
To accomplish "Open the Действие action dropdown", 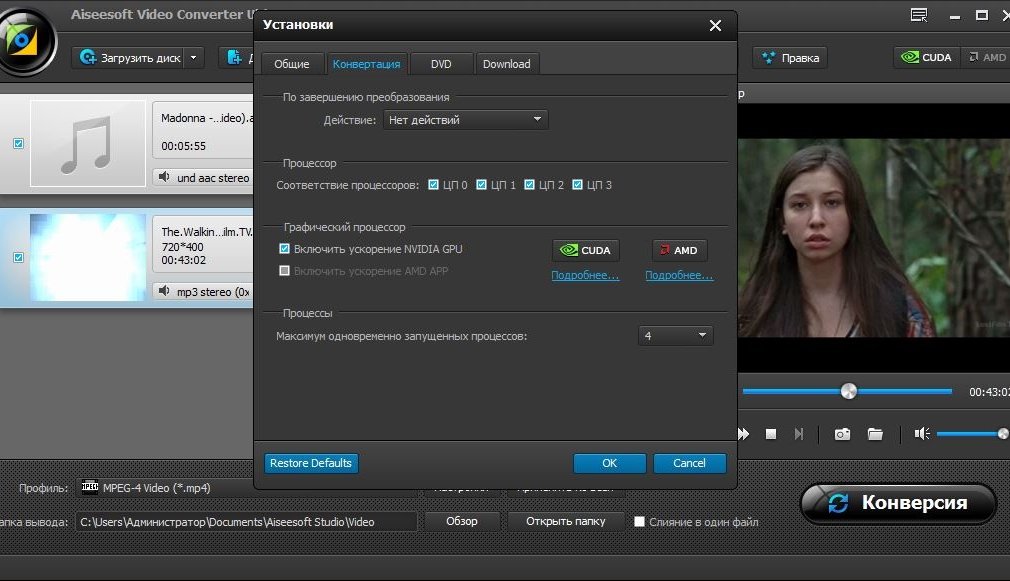I will [x=466, y=120].
